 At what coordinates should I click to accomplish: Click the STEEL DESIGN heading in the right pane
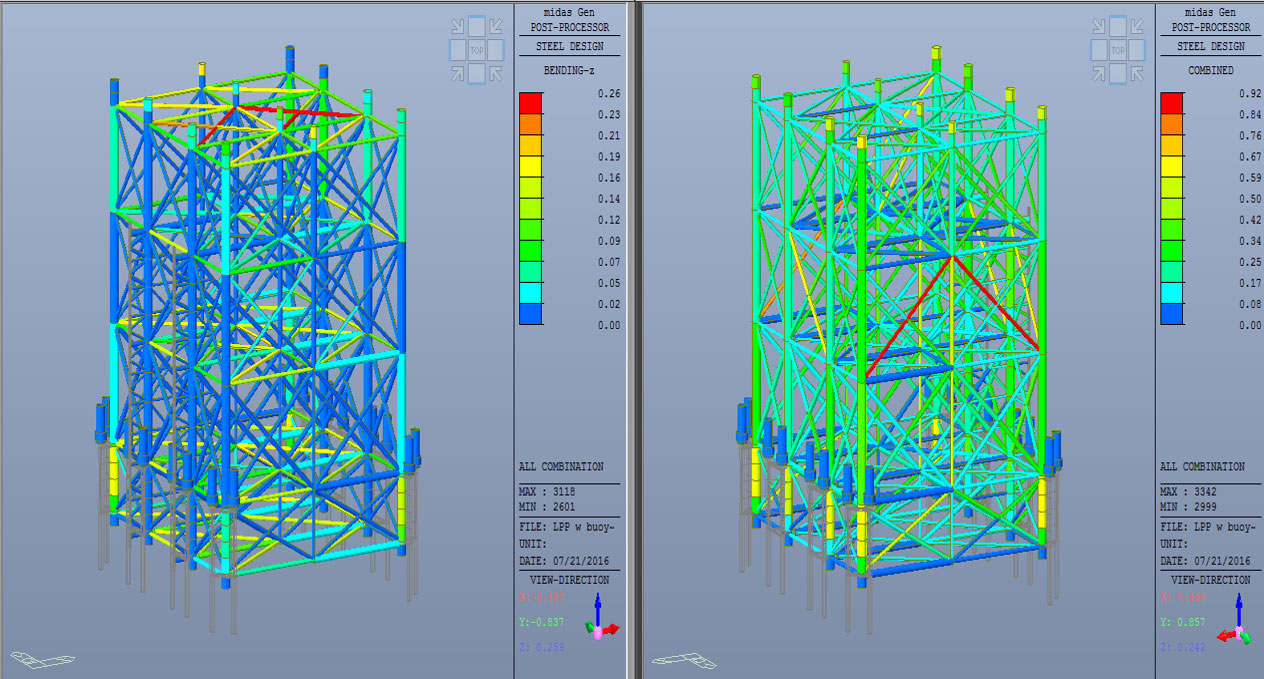[x=1211, y=46]
